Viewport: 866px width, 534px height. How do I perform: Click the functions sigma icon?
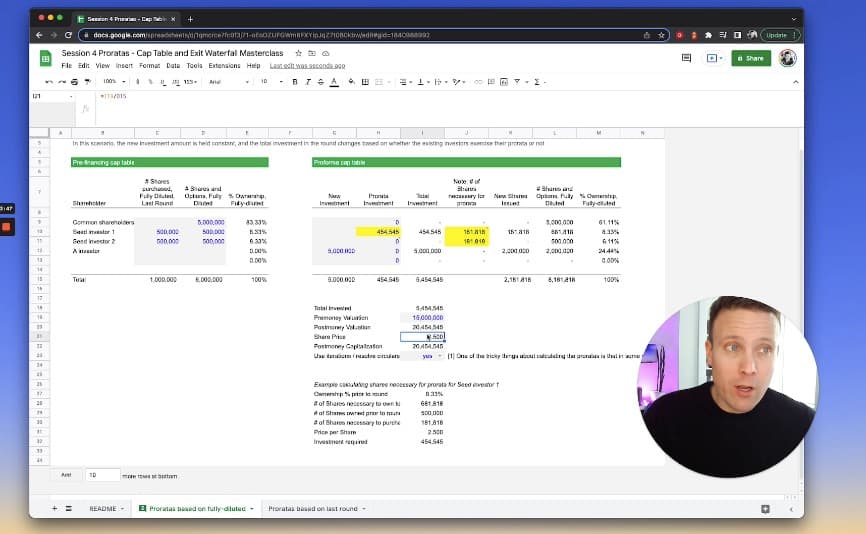click(x=537, y=82)
